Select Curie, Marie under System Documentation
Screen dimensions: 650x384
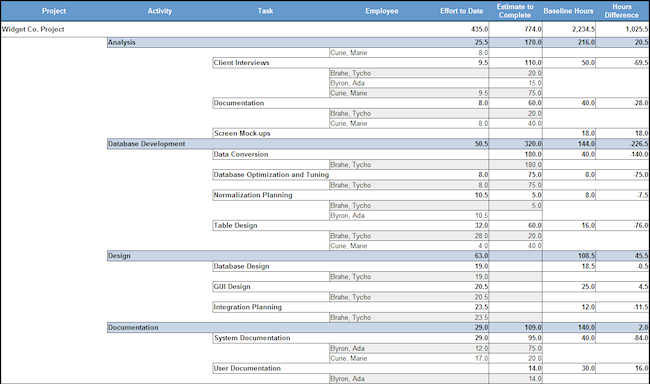(x=349, y=358)
